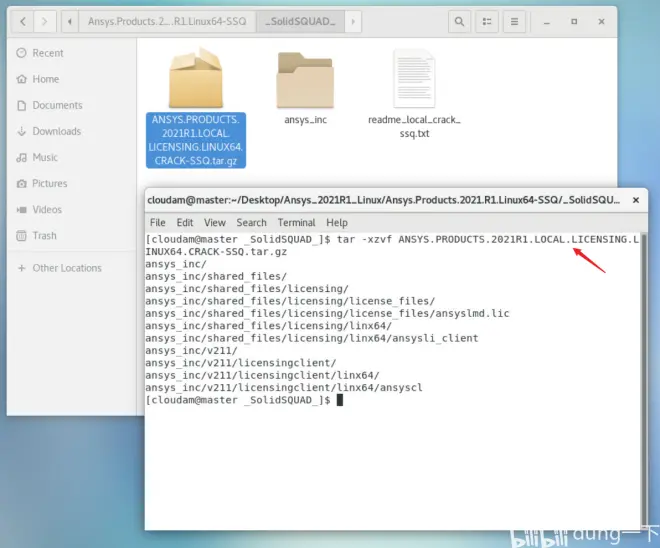Viewport: 660px width, 548px height.
Task: Expand the path bar left chevron
Action: pyautogui.click(x=70, y=21)
